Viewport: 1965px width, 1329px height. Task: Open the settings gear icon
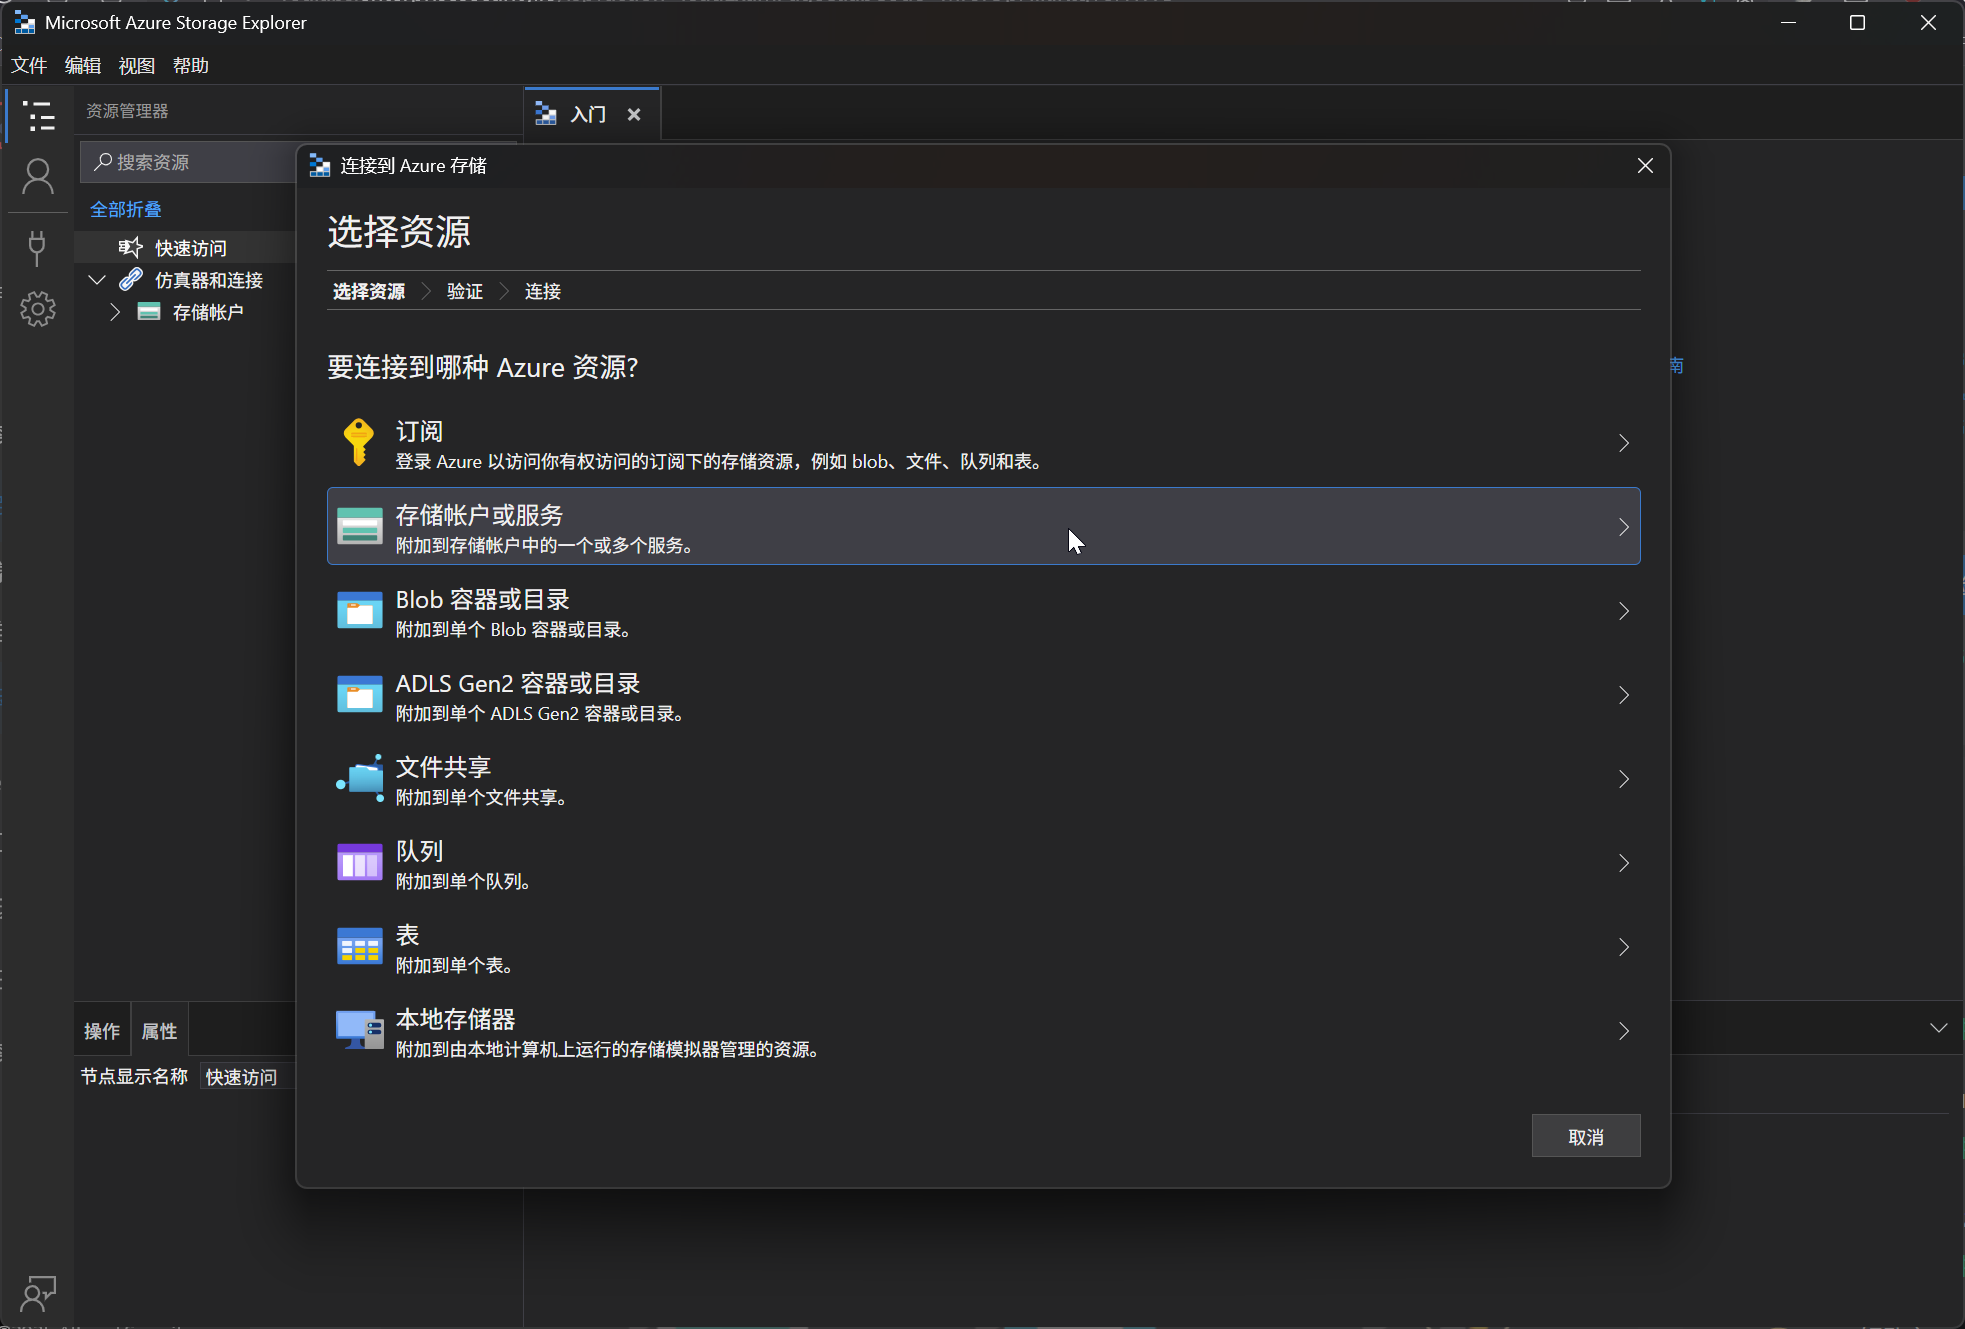click(38, 309)
